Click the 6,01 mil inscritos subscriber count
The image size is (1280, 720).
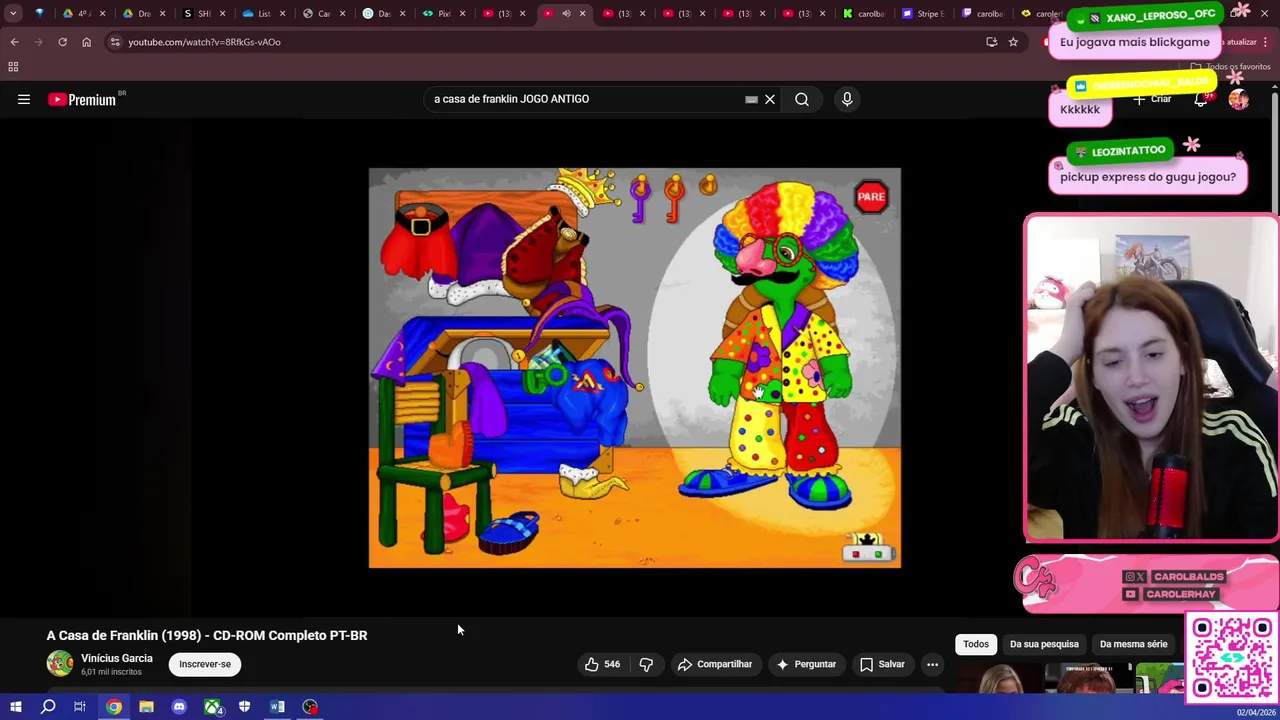coord(111,672)
